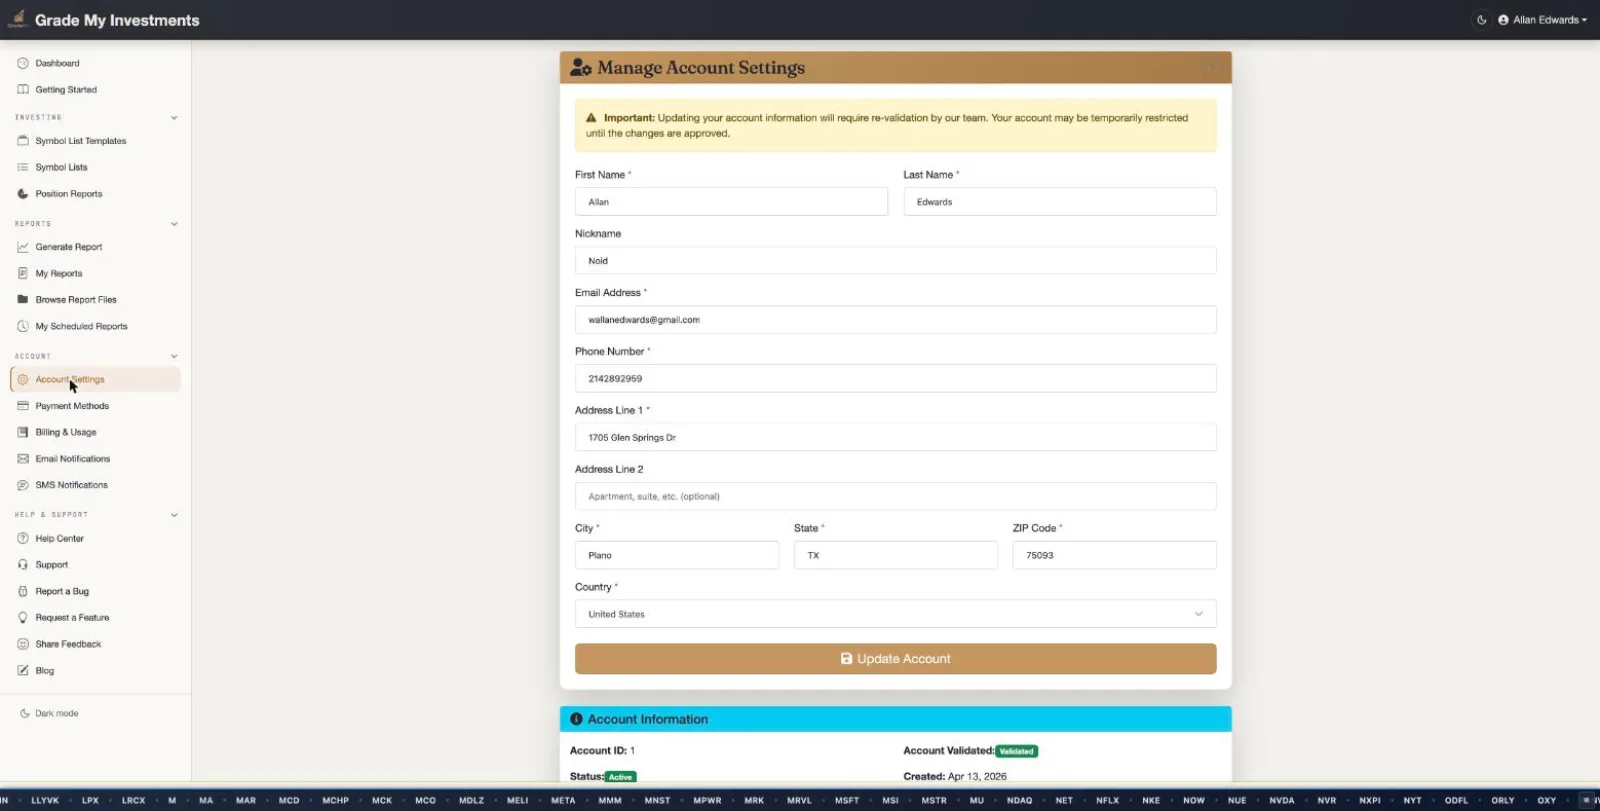The image size is (1600, 811).
Task: Click the Phone Number field
Action: click(x=895, y=379)
